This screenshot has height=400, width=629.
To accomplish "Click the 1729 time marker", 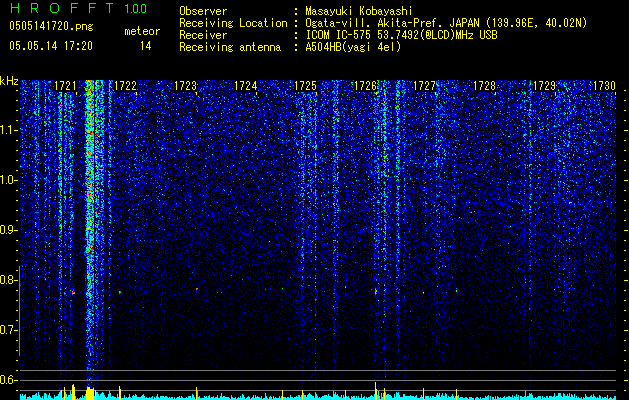I will click(544, 85).
